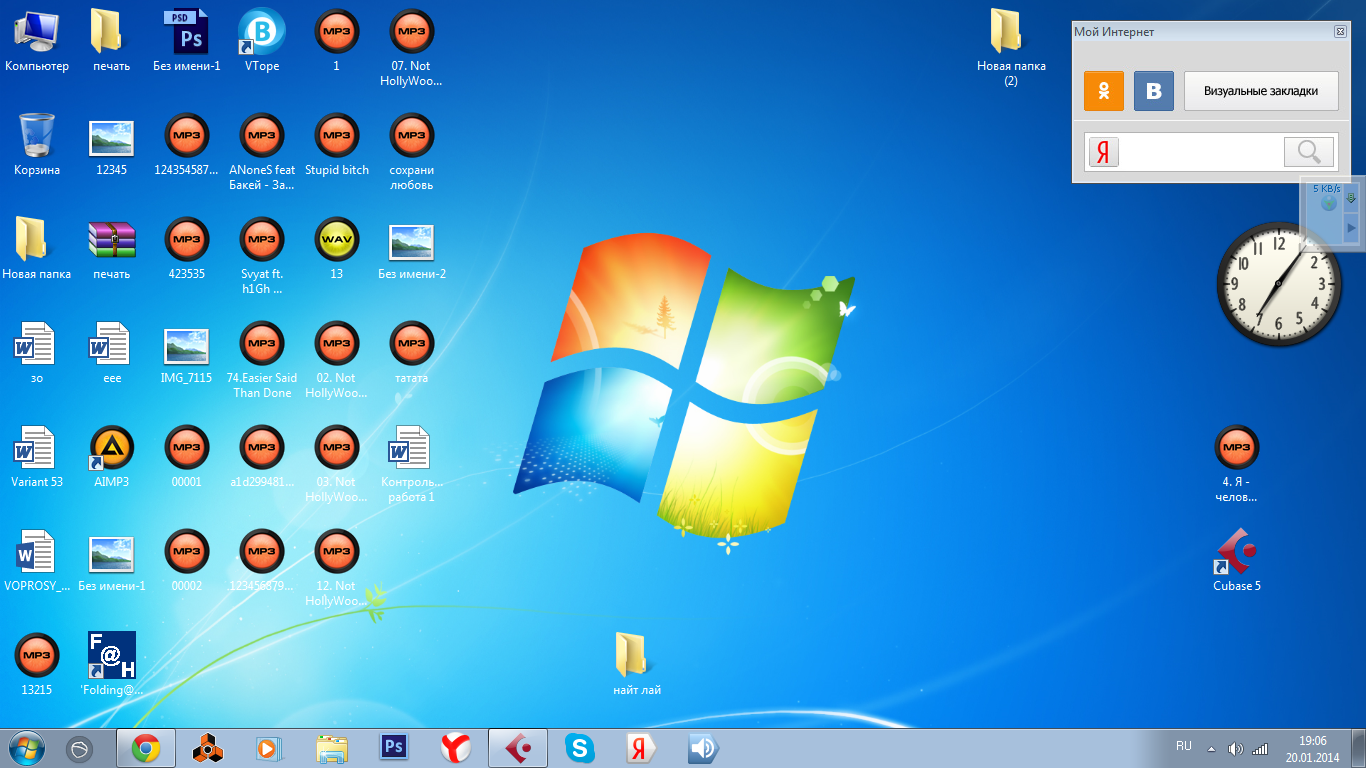This screenshot has width=1366, height=768.
Task: Close the Мой Интернет gadget
Action: 1340,32
